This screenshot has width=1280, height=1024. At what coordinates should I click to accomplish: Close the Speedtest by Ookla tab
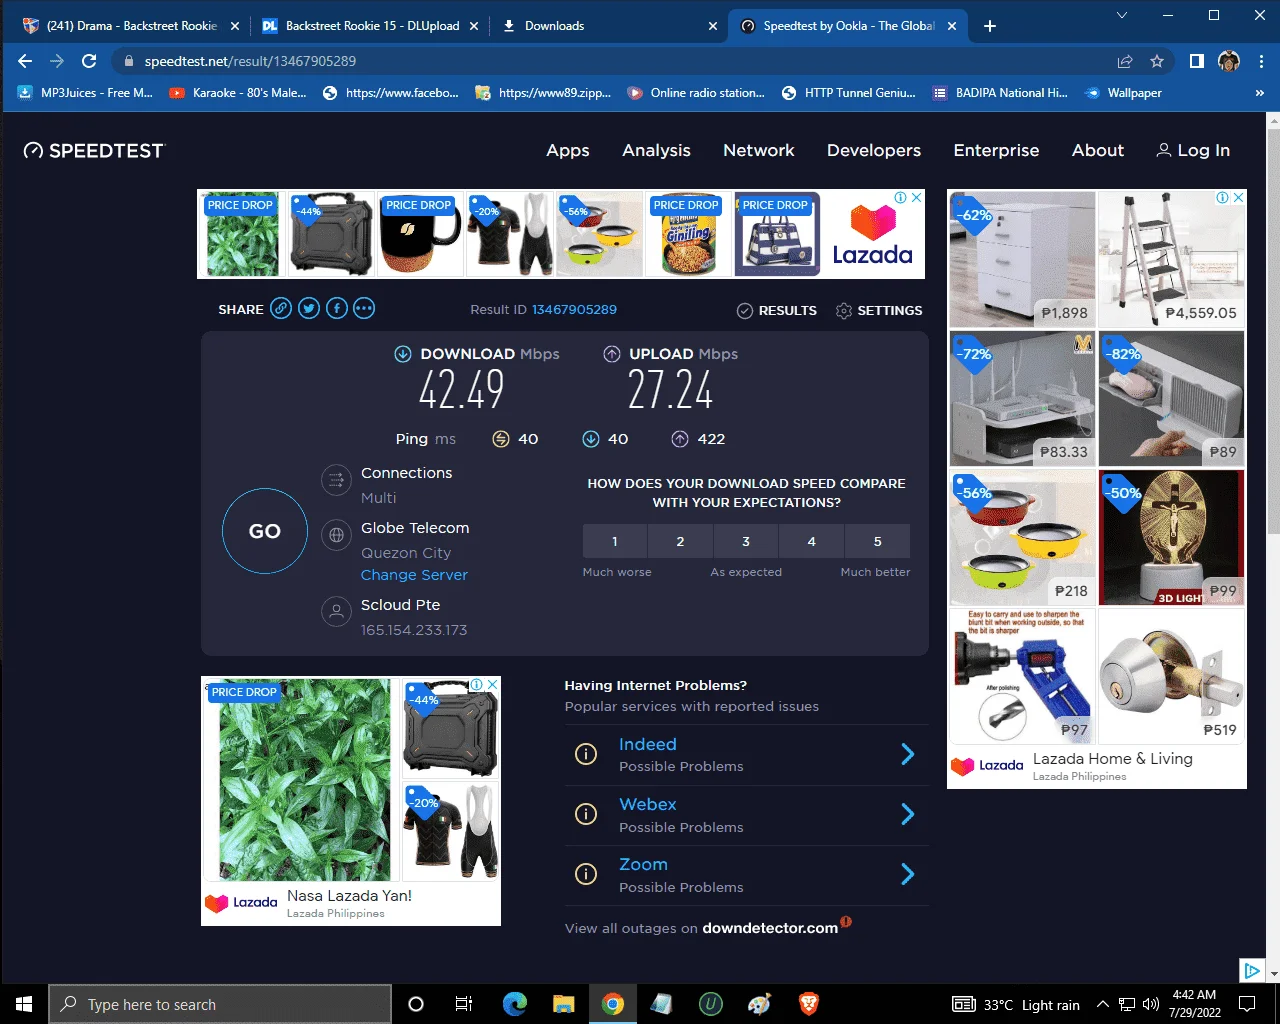pos(951,26)
